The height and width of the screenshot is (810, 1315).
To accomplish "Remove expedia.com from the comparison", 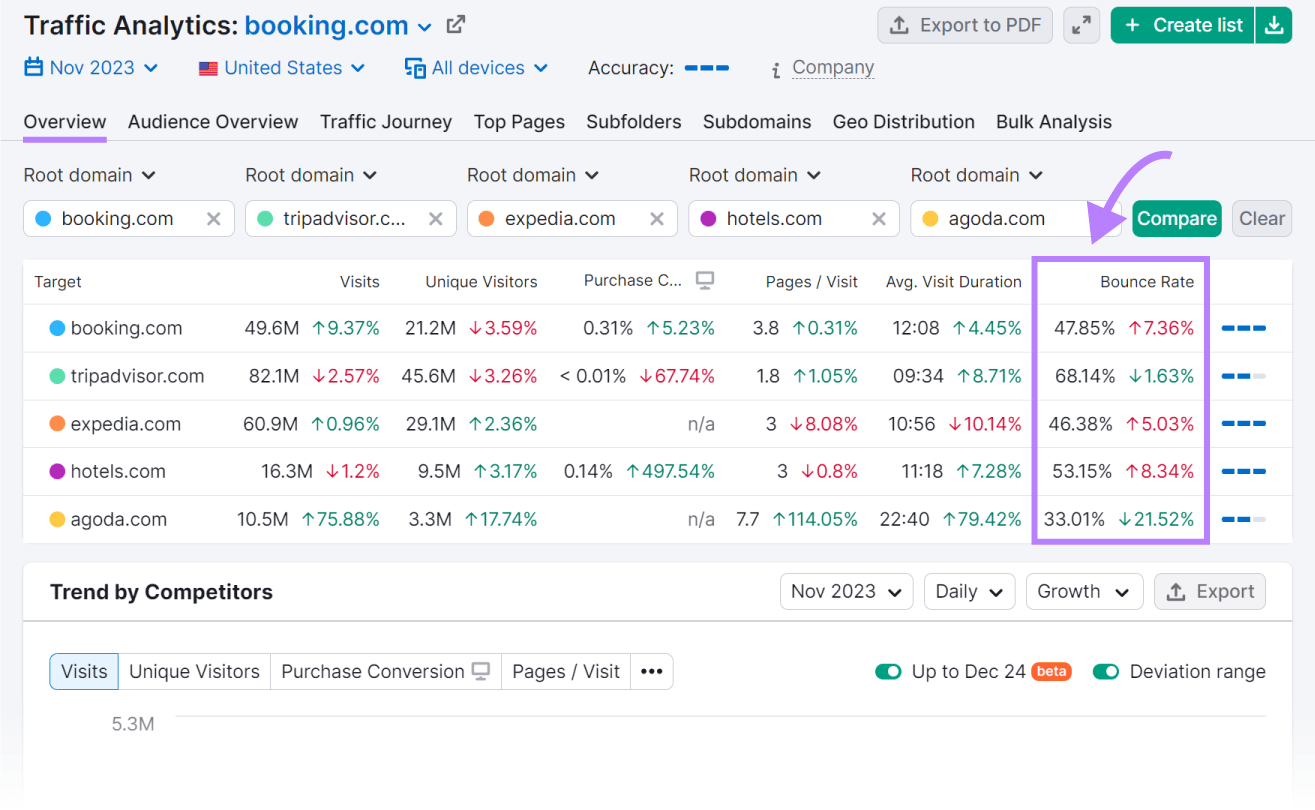I will coord(657,218).
